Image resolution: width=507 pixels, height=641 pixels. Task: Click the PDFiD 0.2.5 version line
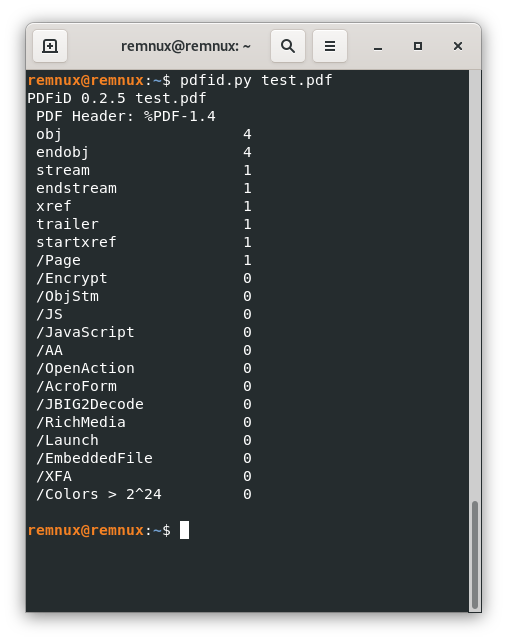coord(117,99)
